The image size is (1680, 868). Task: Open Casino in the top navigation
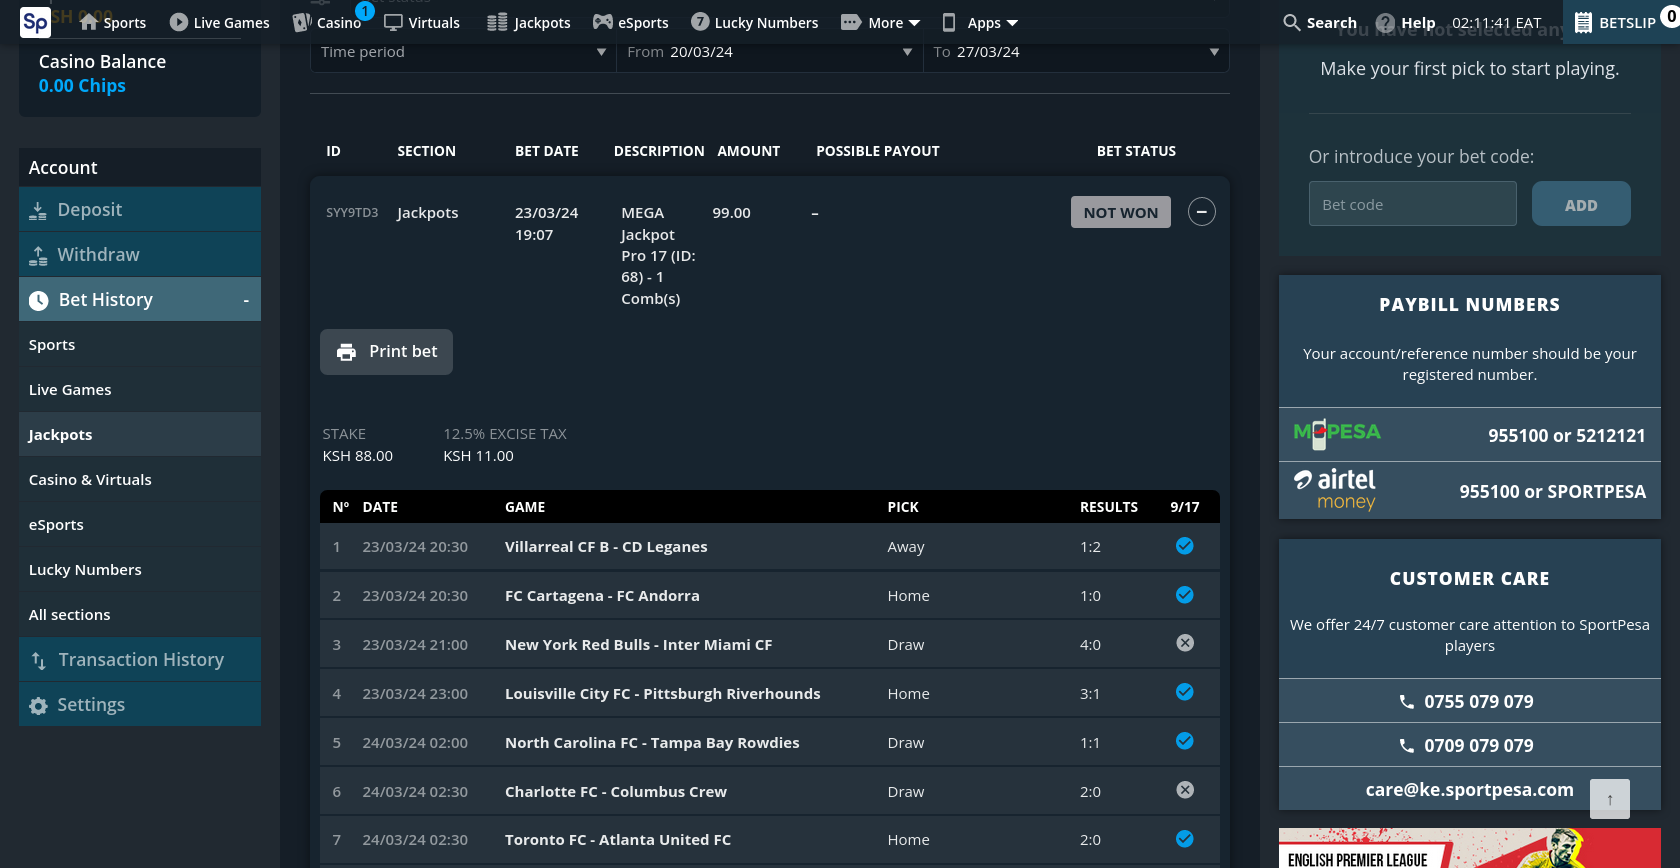327,22
